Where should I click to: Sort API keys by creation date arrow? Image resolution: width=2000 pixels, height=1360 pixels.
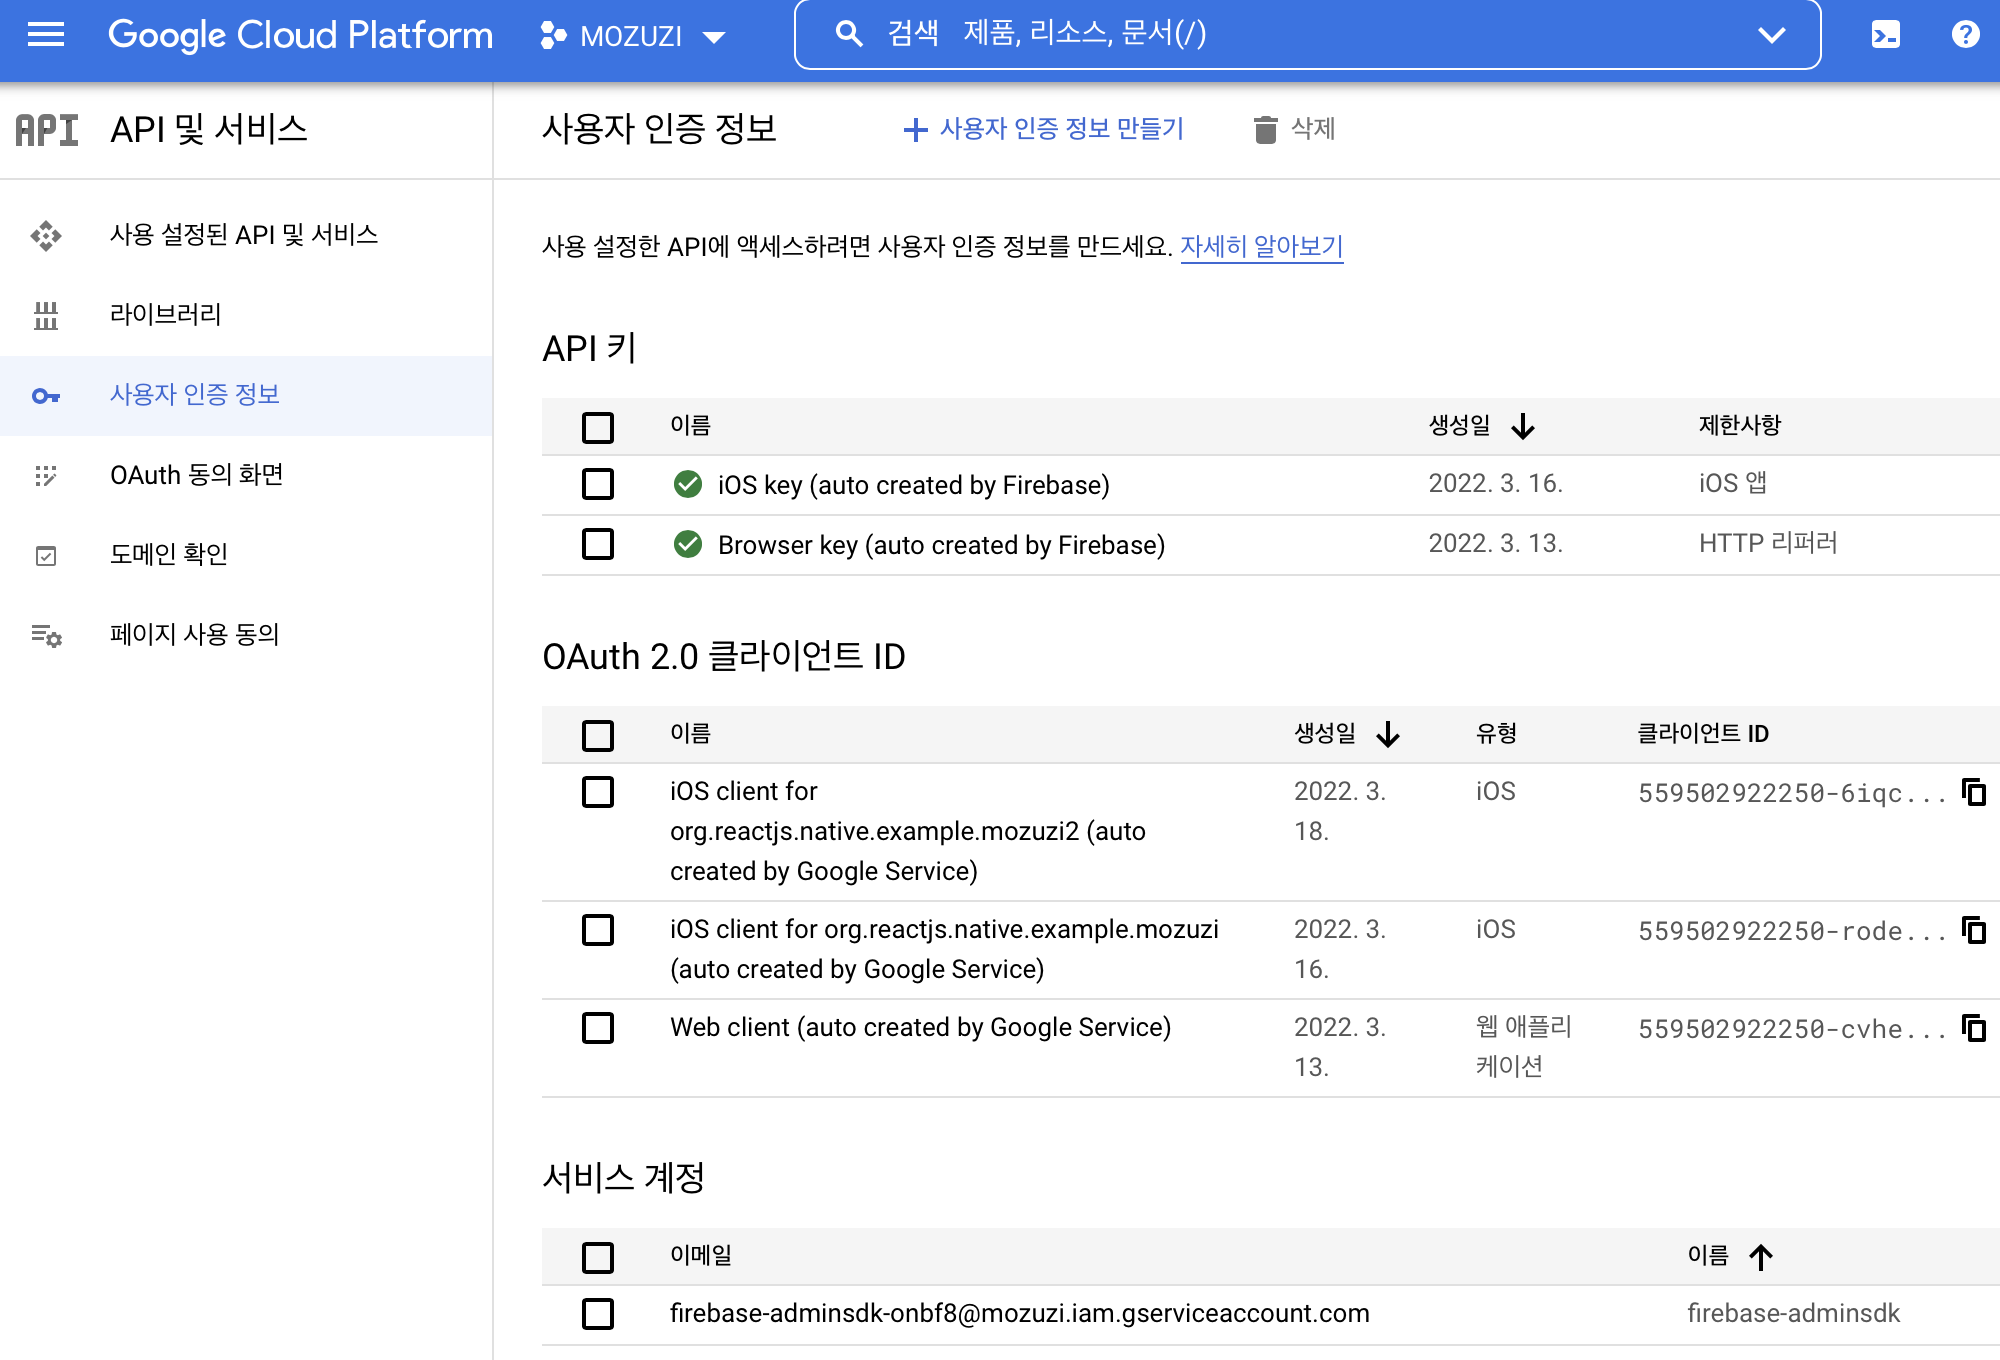[x=1523, y=427]
